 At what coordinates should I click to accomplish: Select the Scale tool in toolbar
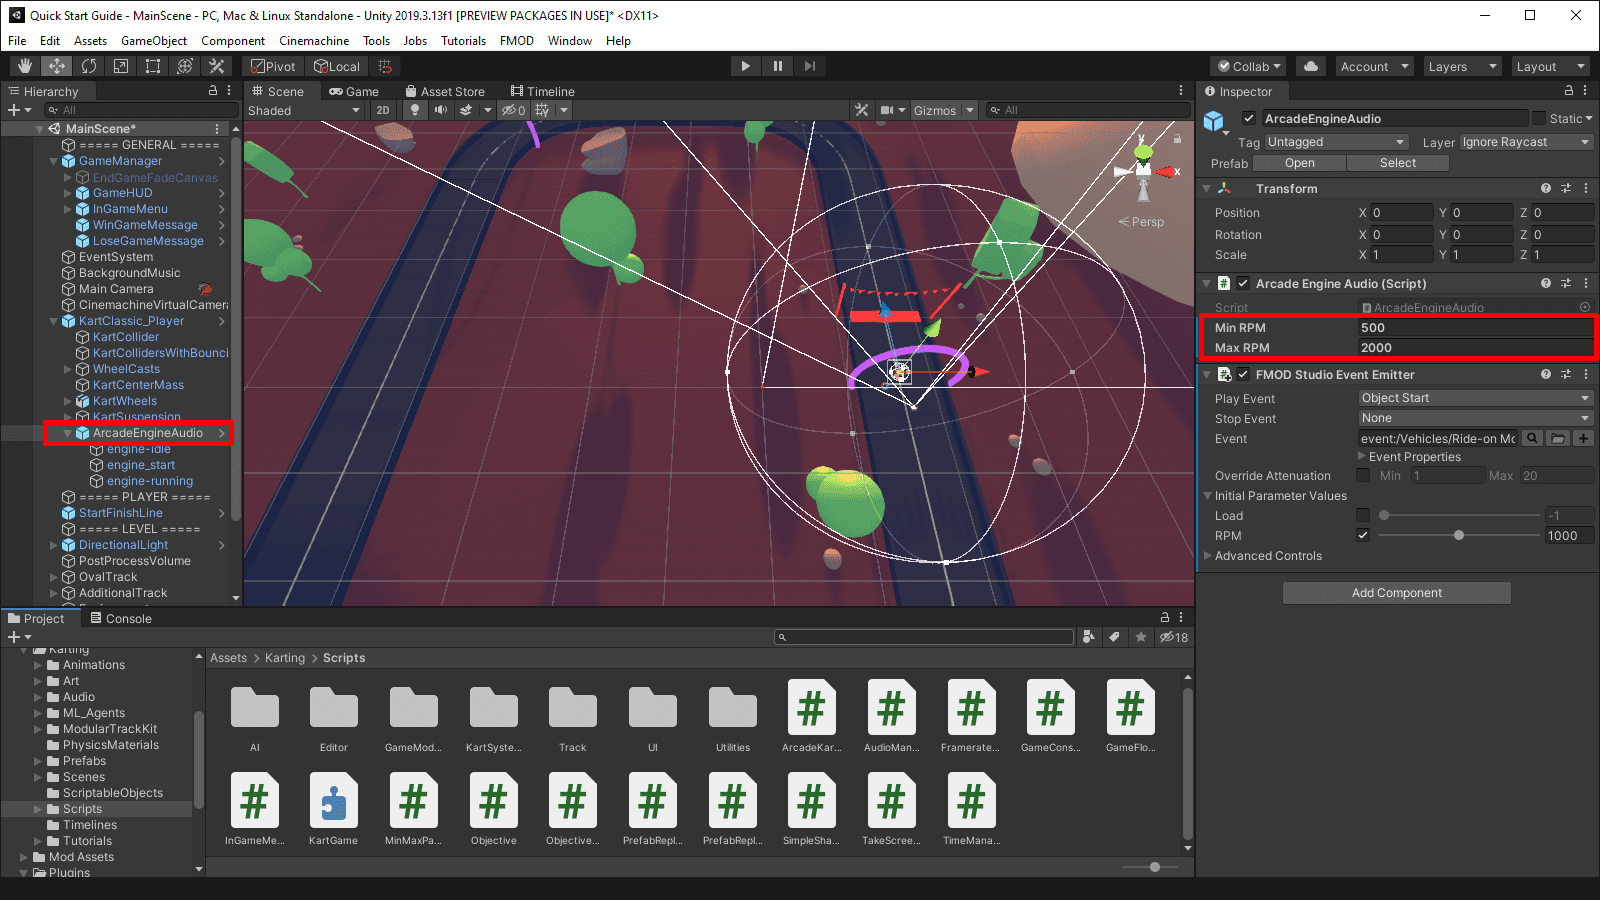click(x=121, y=66)
